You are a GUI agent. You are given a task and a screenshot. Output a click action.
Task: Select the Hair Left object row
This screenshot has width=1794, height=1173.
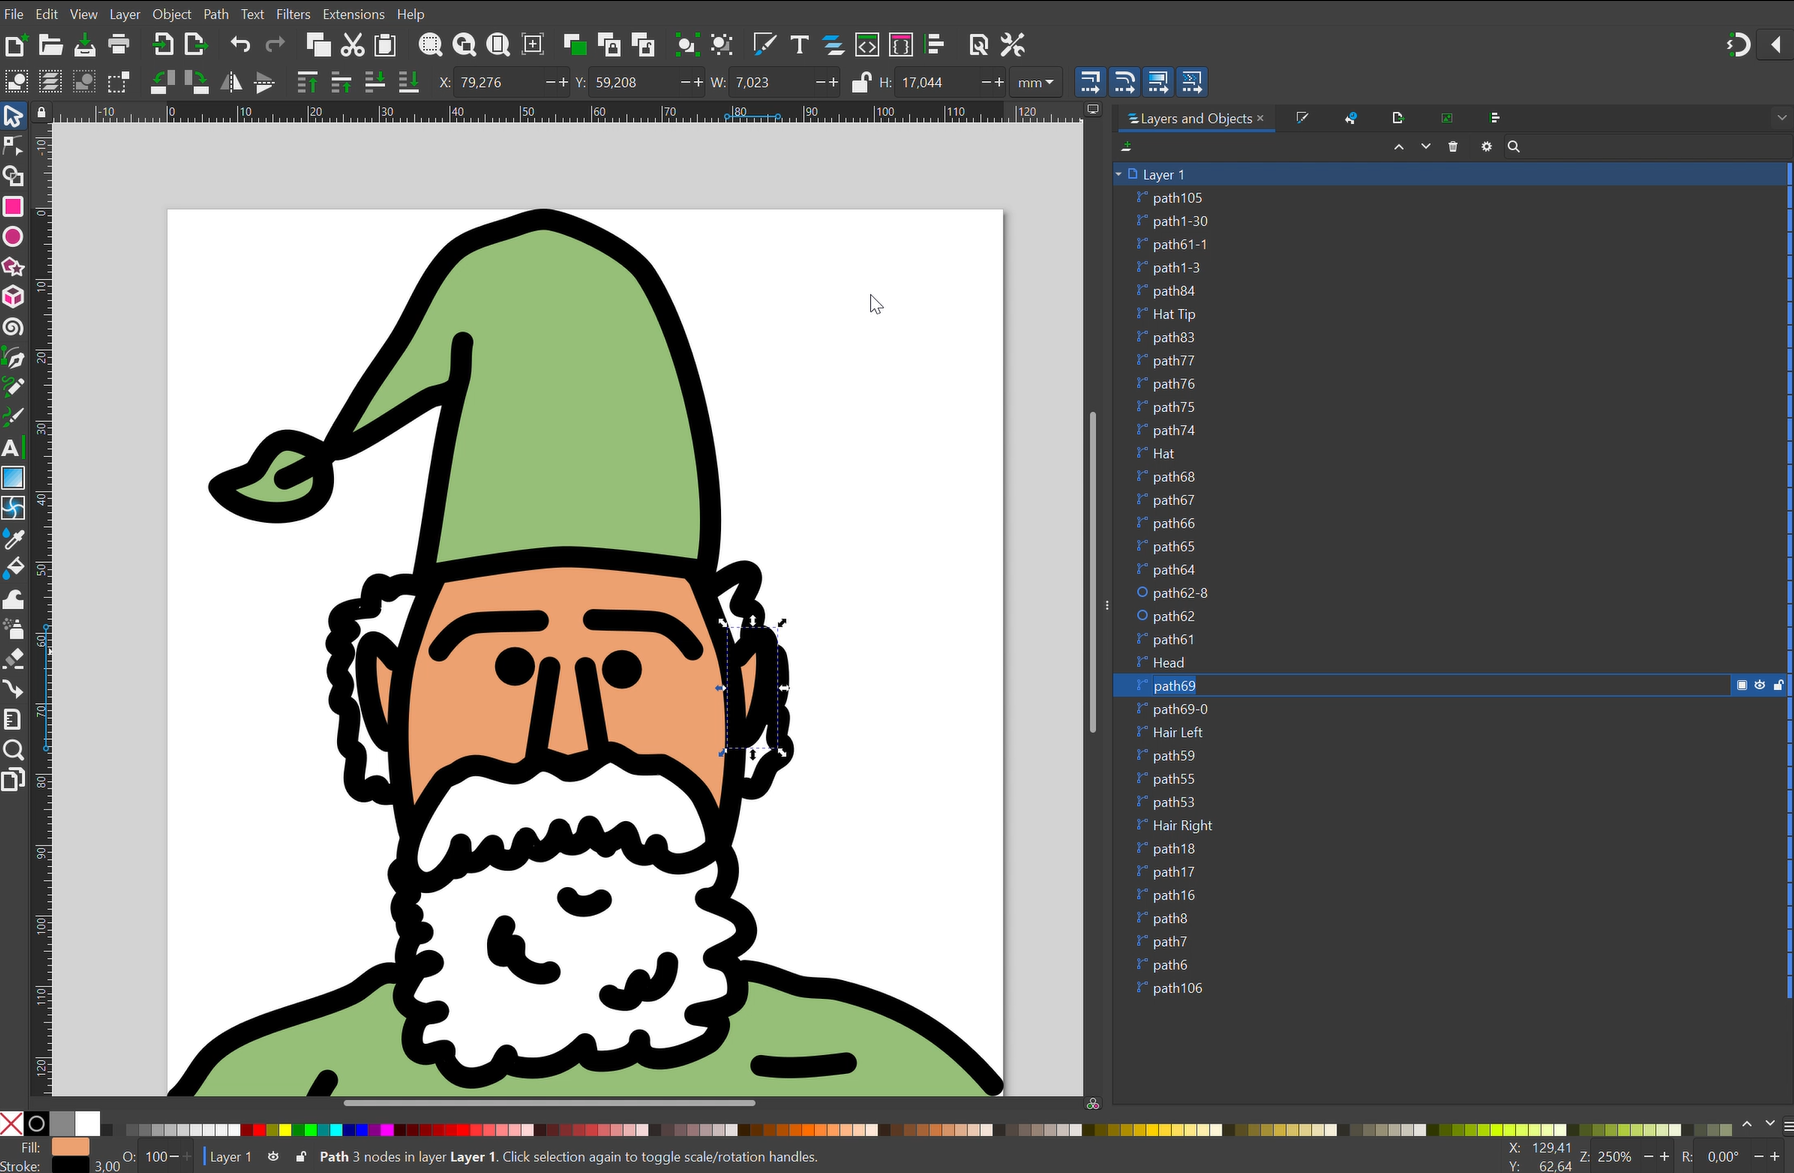click(x=1451, y=732)
